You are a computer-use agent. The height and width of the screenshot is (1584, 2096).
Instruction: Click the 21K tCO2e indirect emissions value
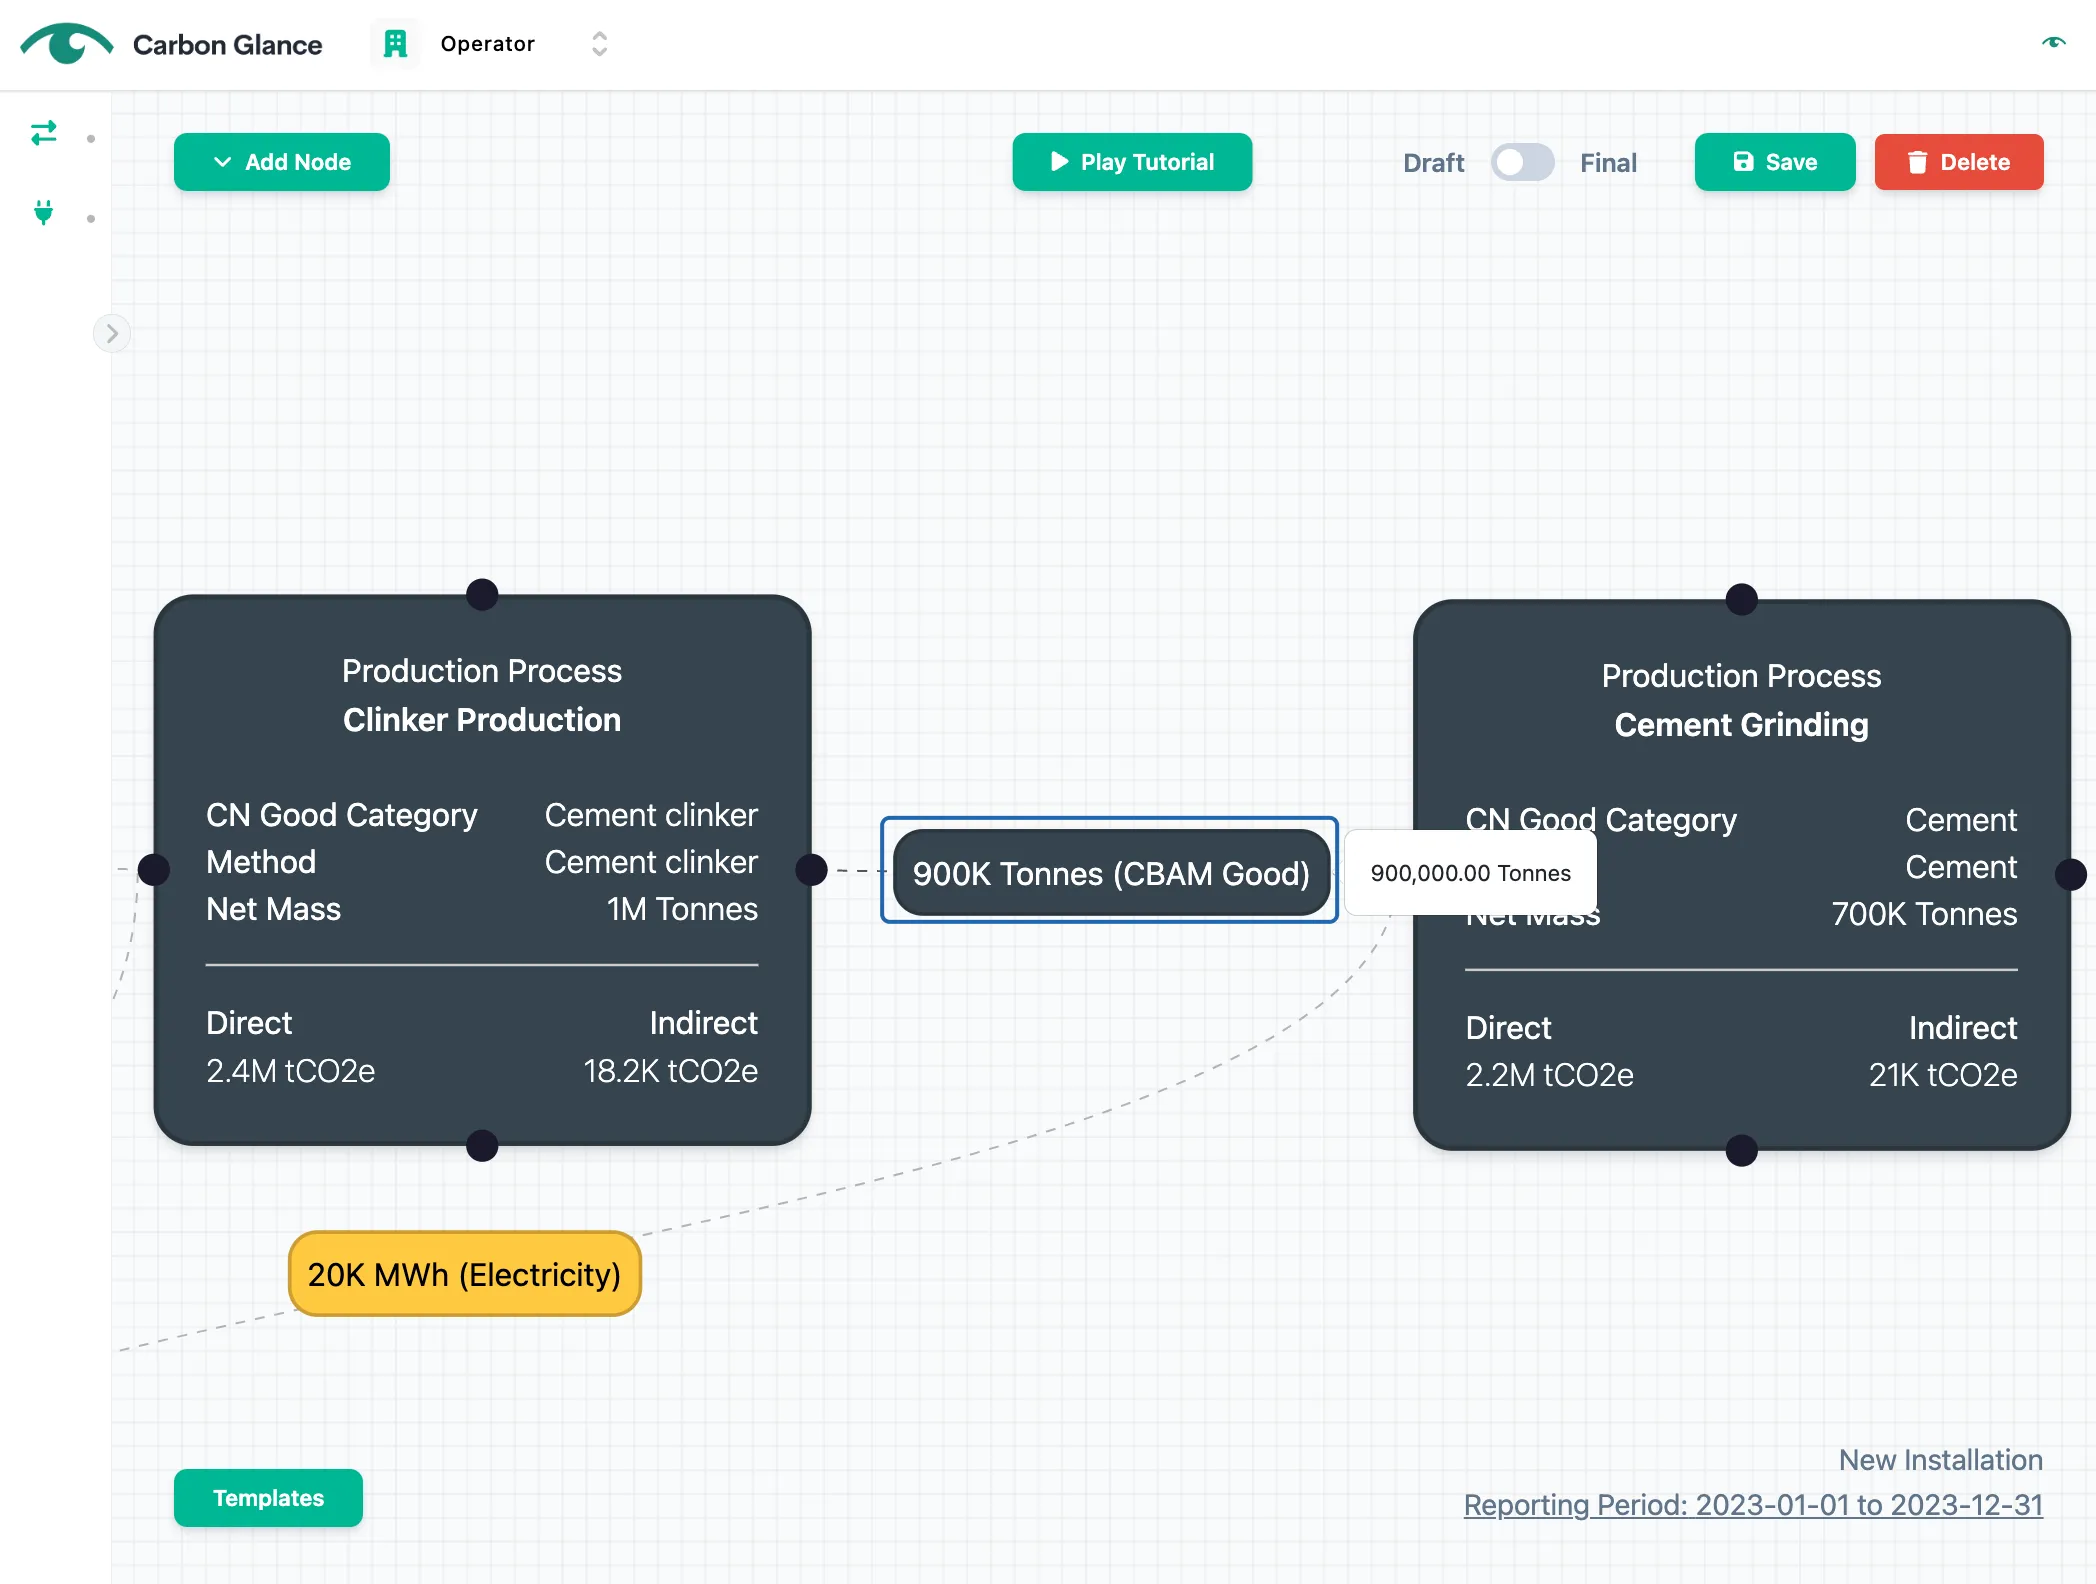(1943, 1075)
